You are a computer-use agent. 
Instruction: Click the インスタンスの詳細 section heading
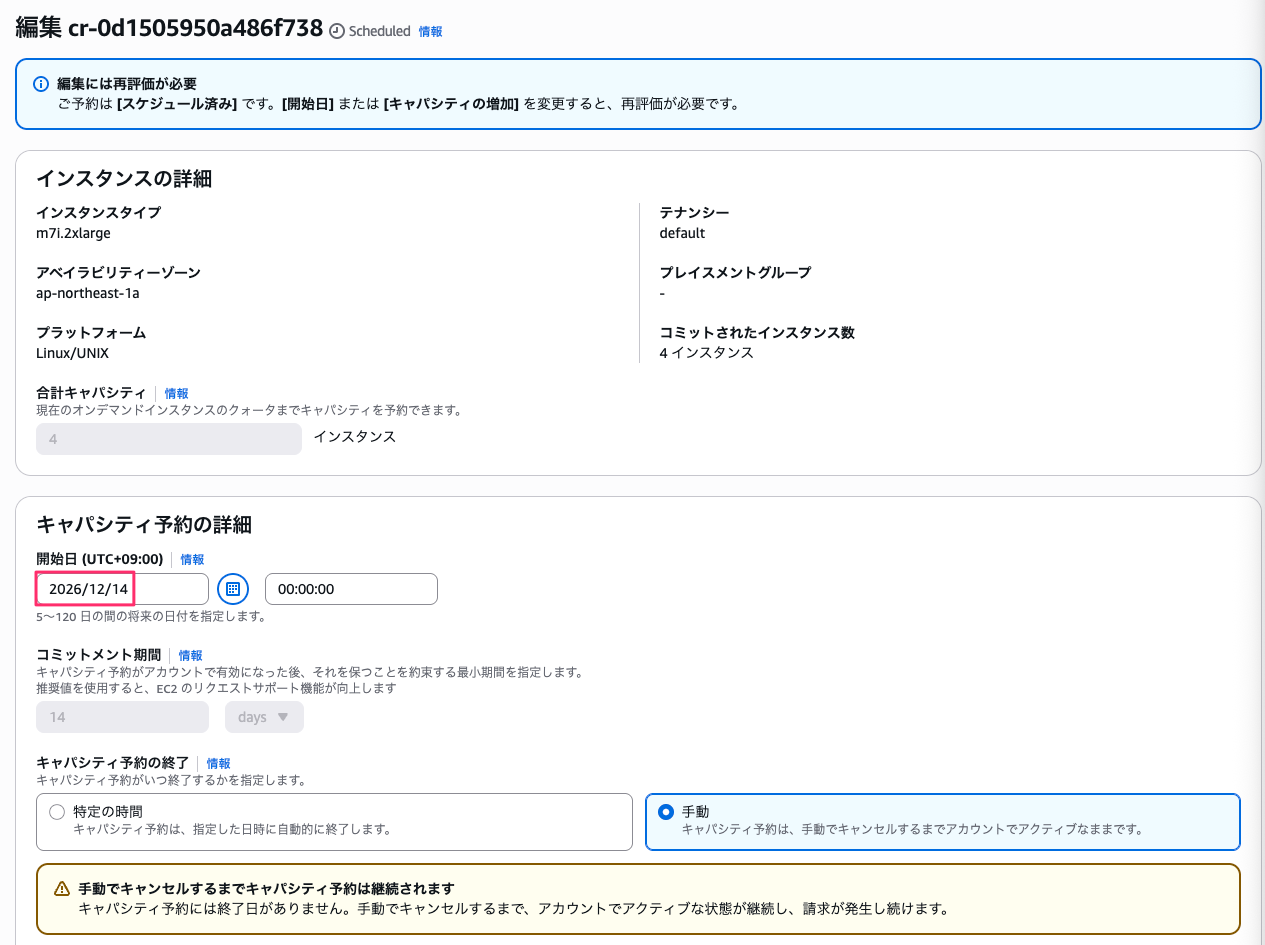pos(124,179)
